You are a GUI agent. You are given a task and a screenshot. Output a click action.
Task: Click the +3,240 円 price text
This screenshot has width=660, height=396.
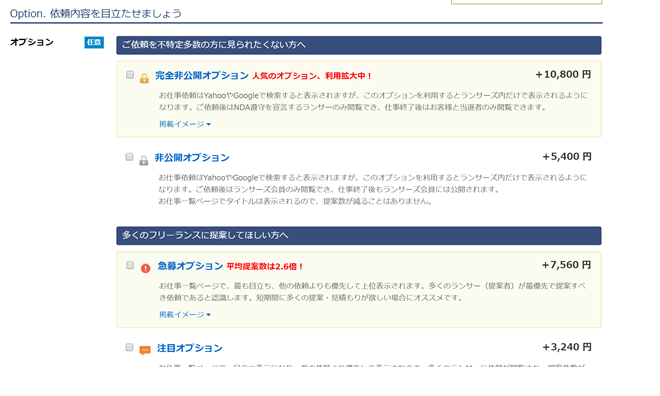point(567,347)
